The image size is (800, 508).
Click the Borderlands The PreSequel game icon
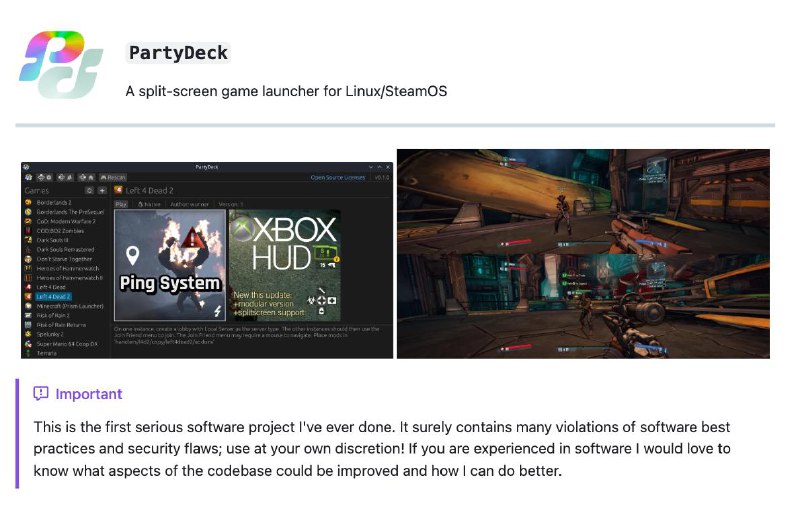[x=28, y=212]
